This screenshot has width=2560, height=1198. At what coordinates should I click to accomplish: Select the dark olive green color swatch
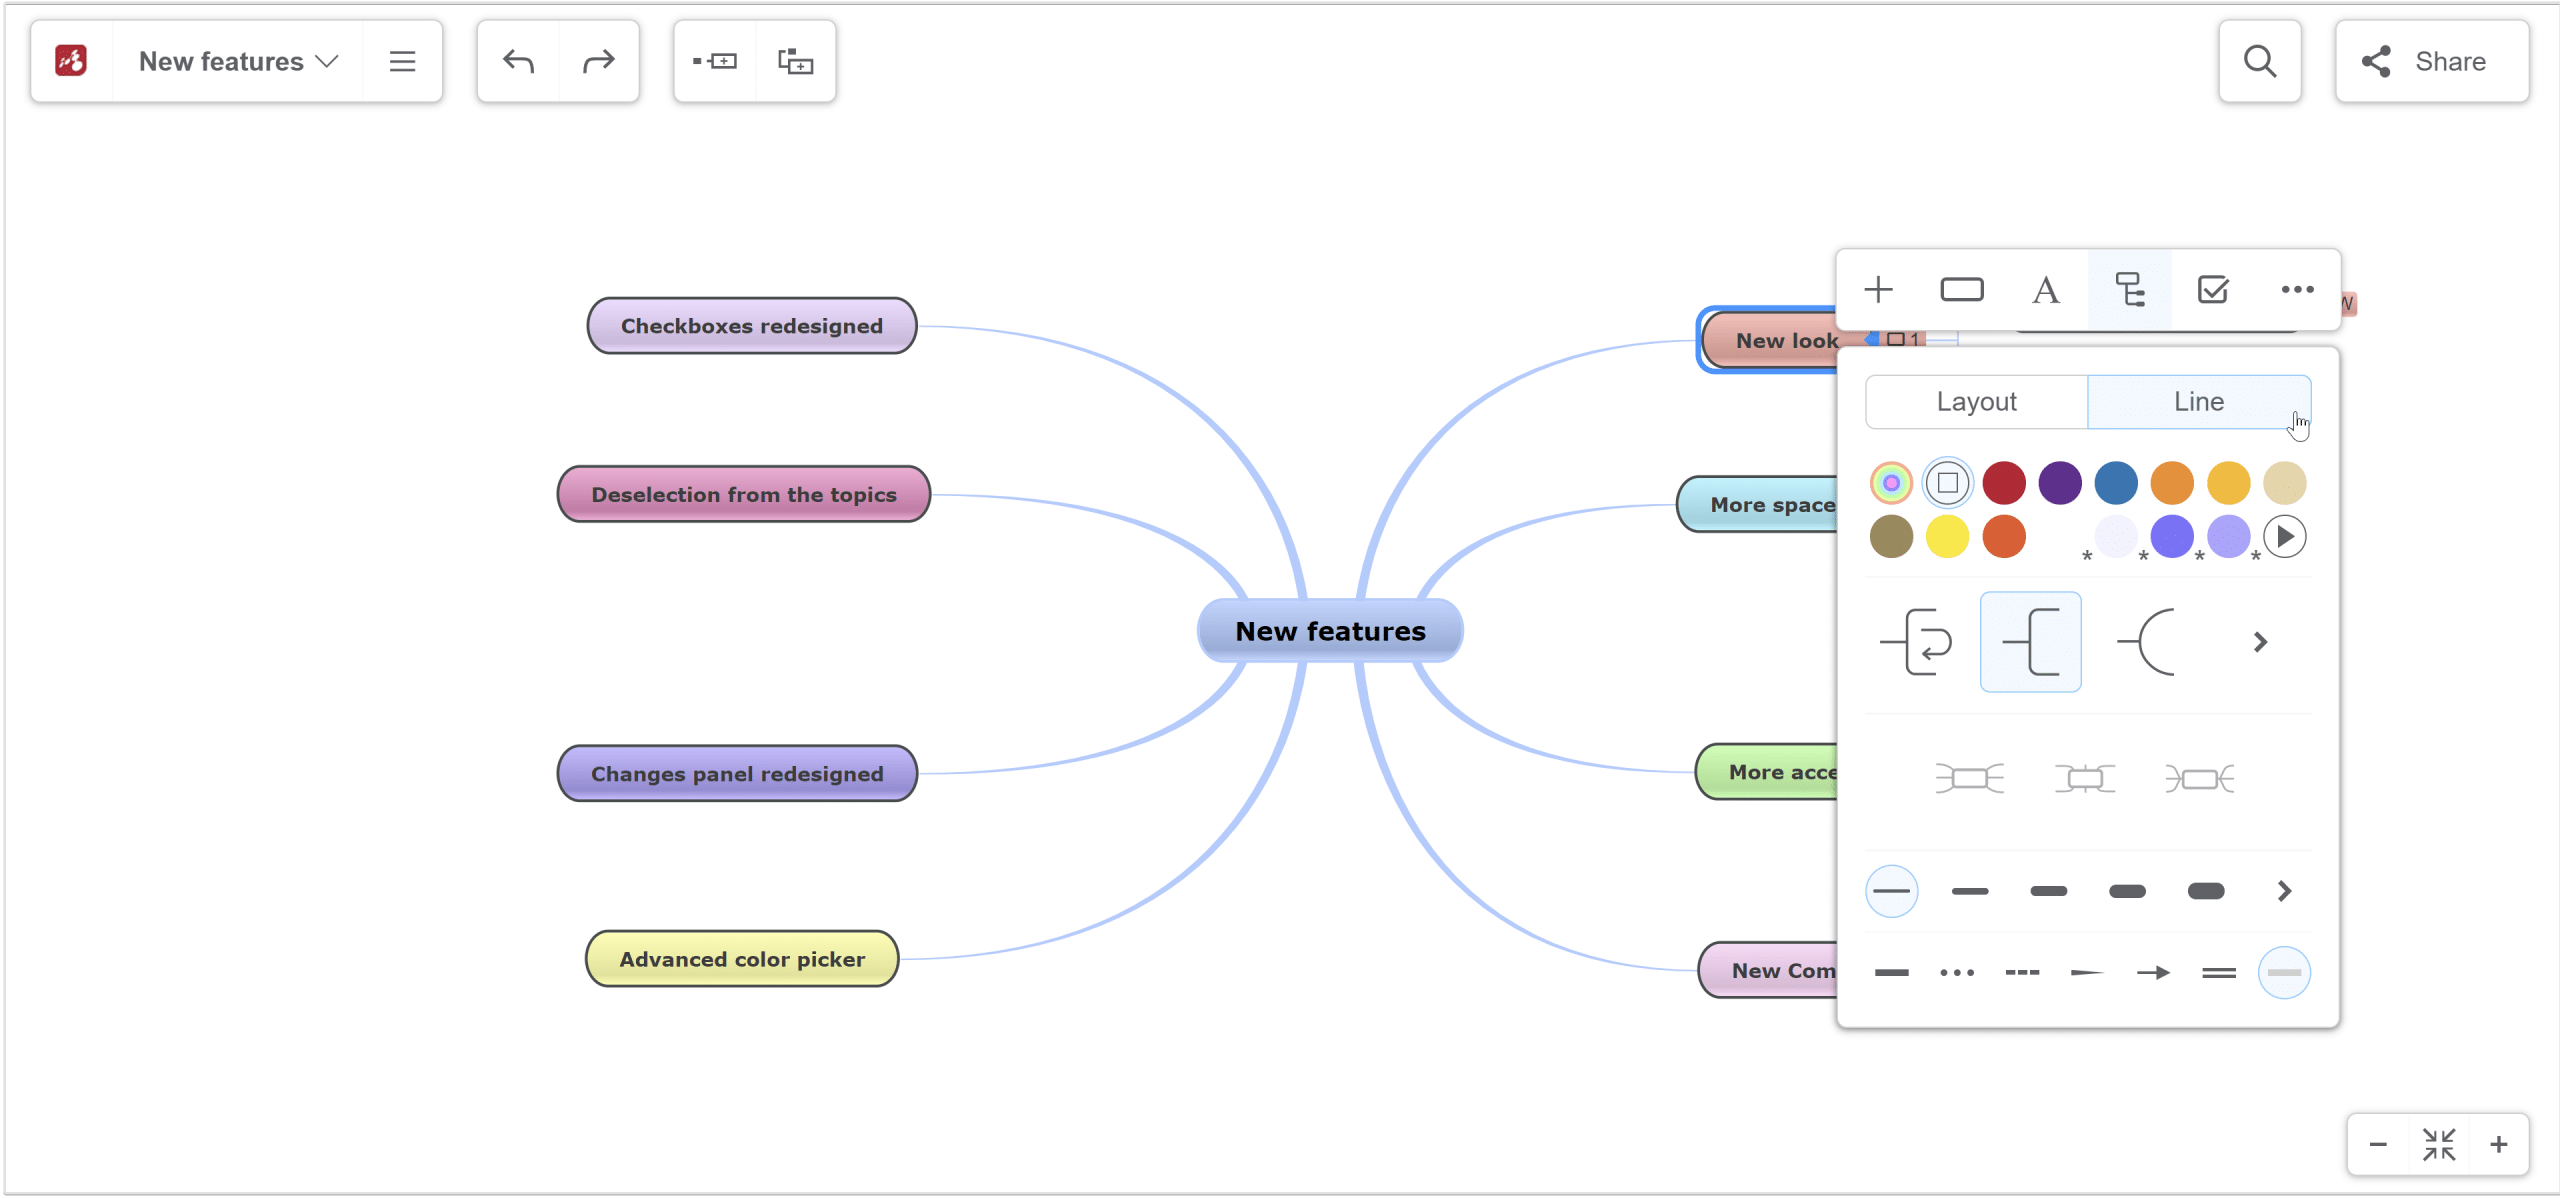pos(1892,537)
